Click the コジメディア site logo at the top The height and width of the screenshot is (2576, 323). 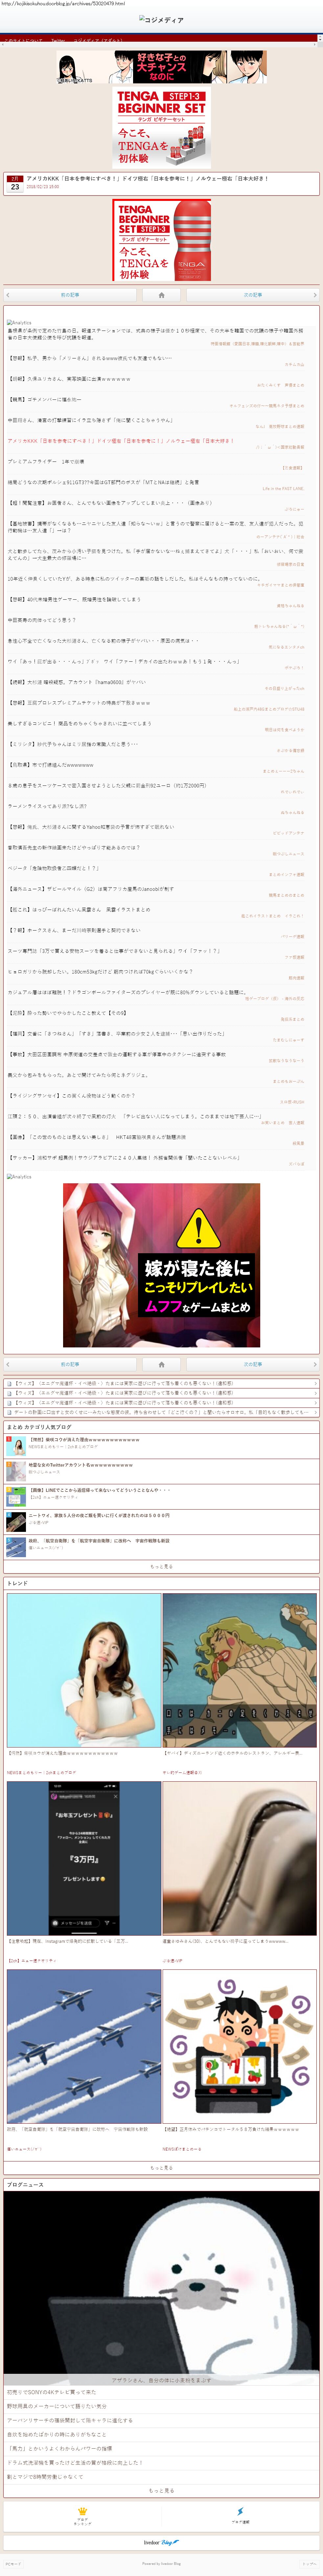pyautogui.click(x=161, y=20)
